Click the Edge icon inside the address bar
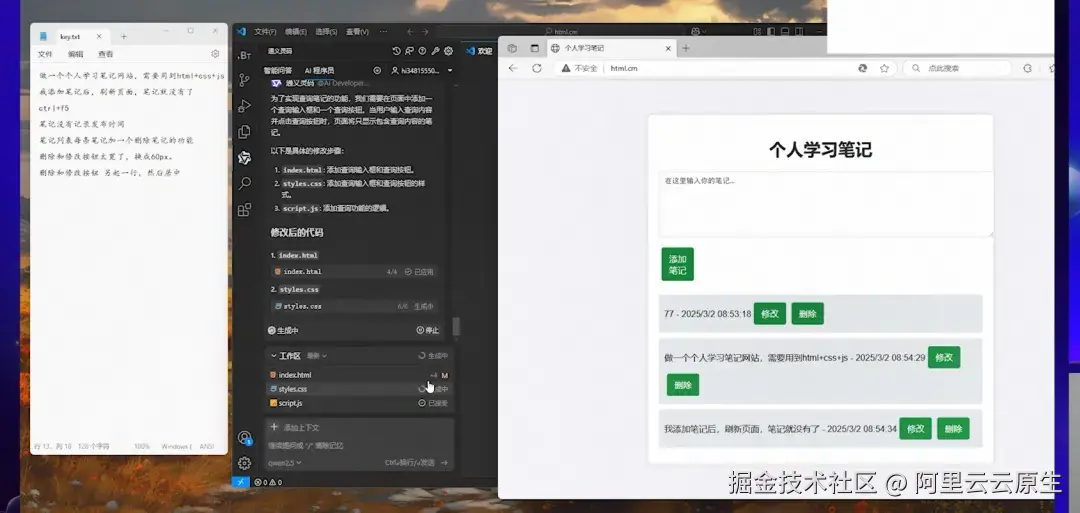1080x513 pixels. pos(862,68)
